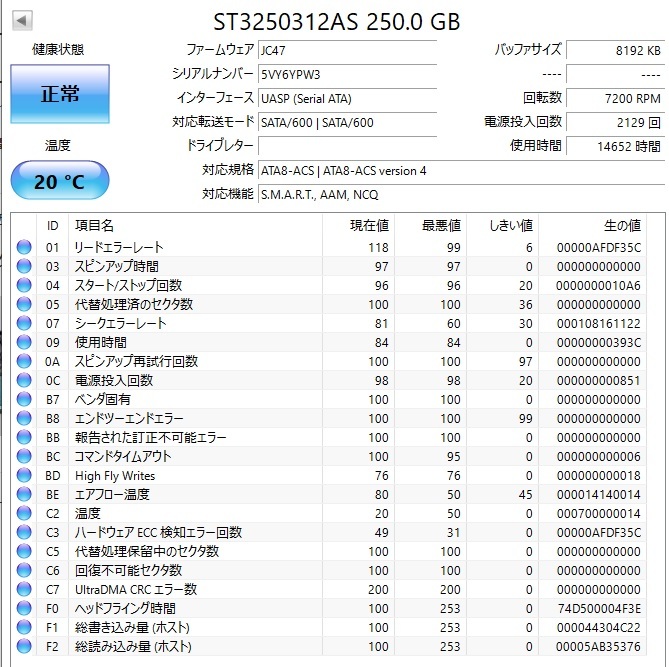
Task: Click raw value 000014140014
Action: click(599, 495)
